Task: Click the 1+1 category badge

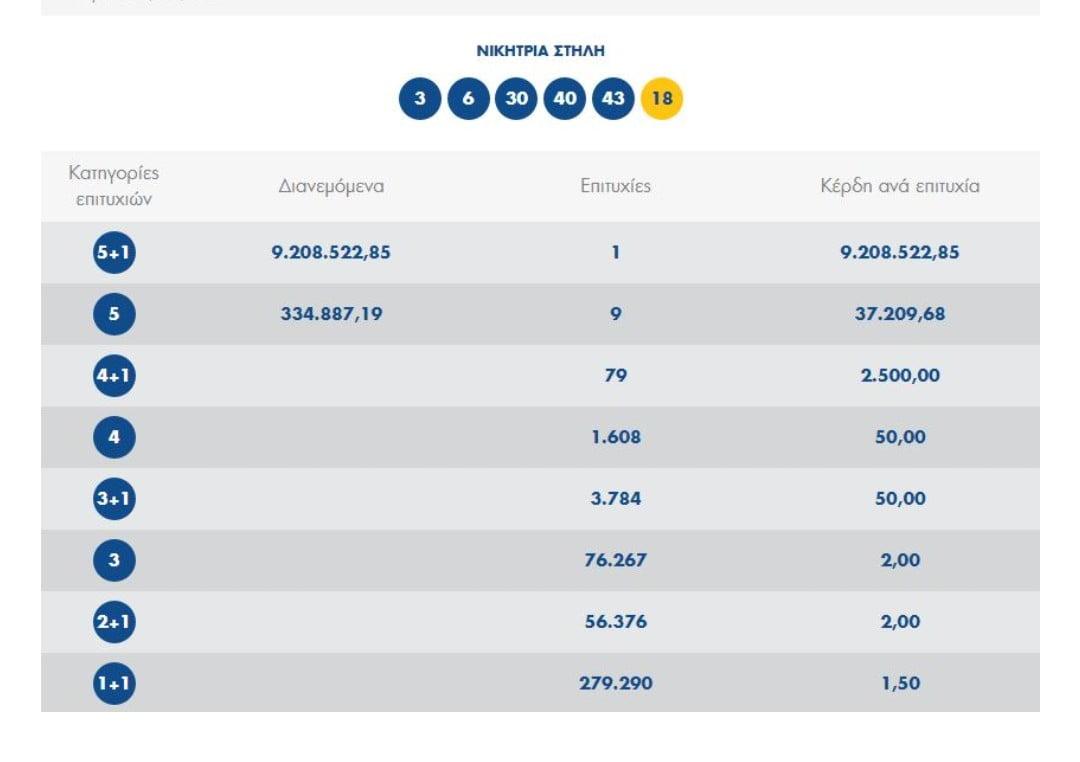Action: 114,684
